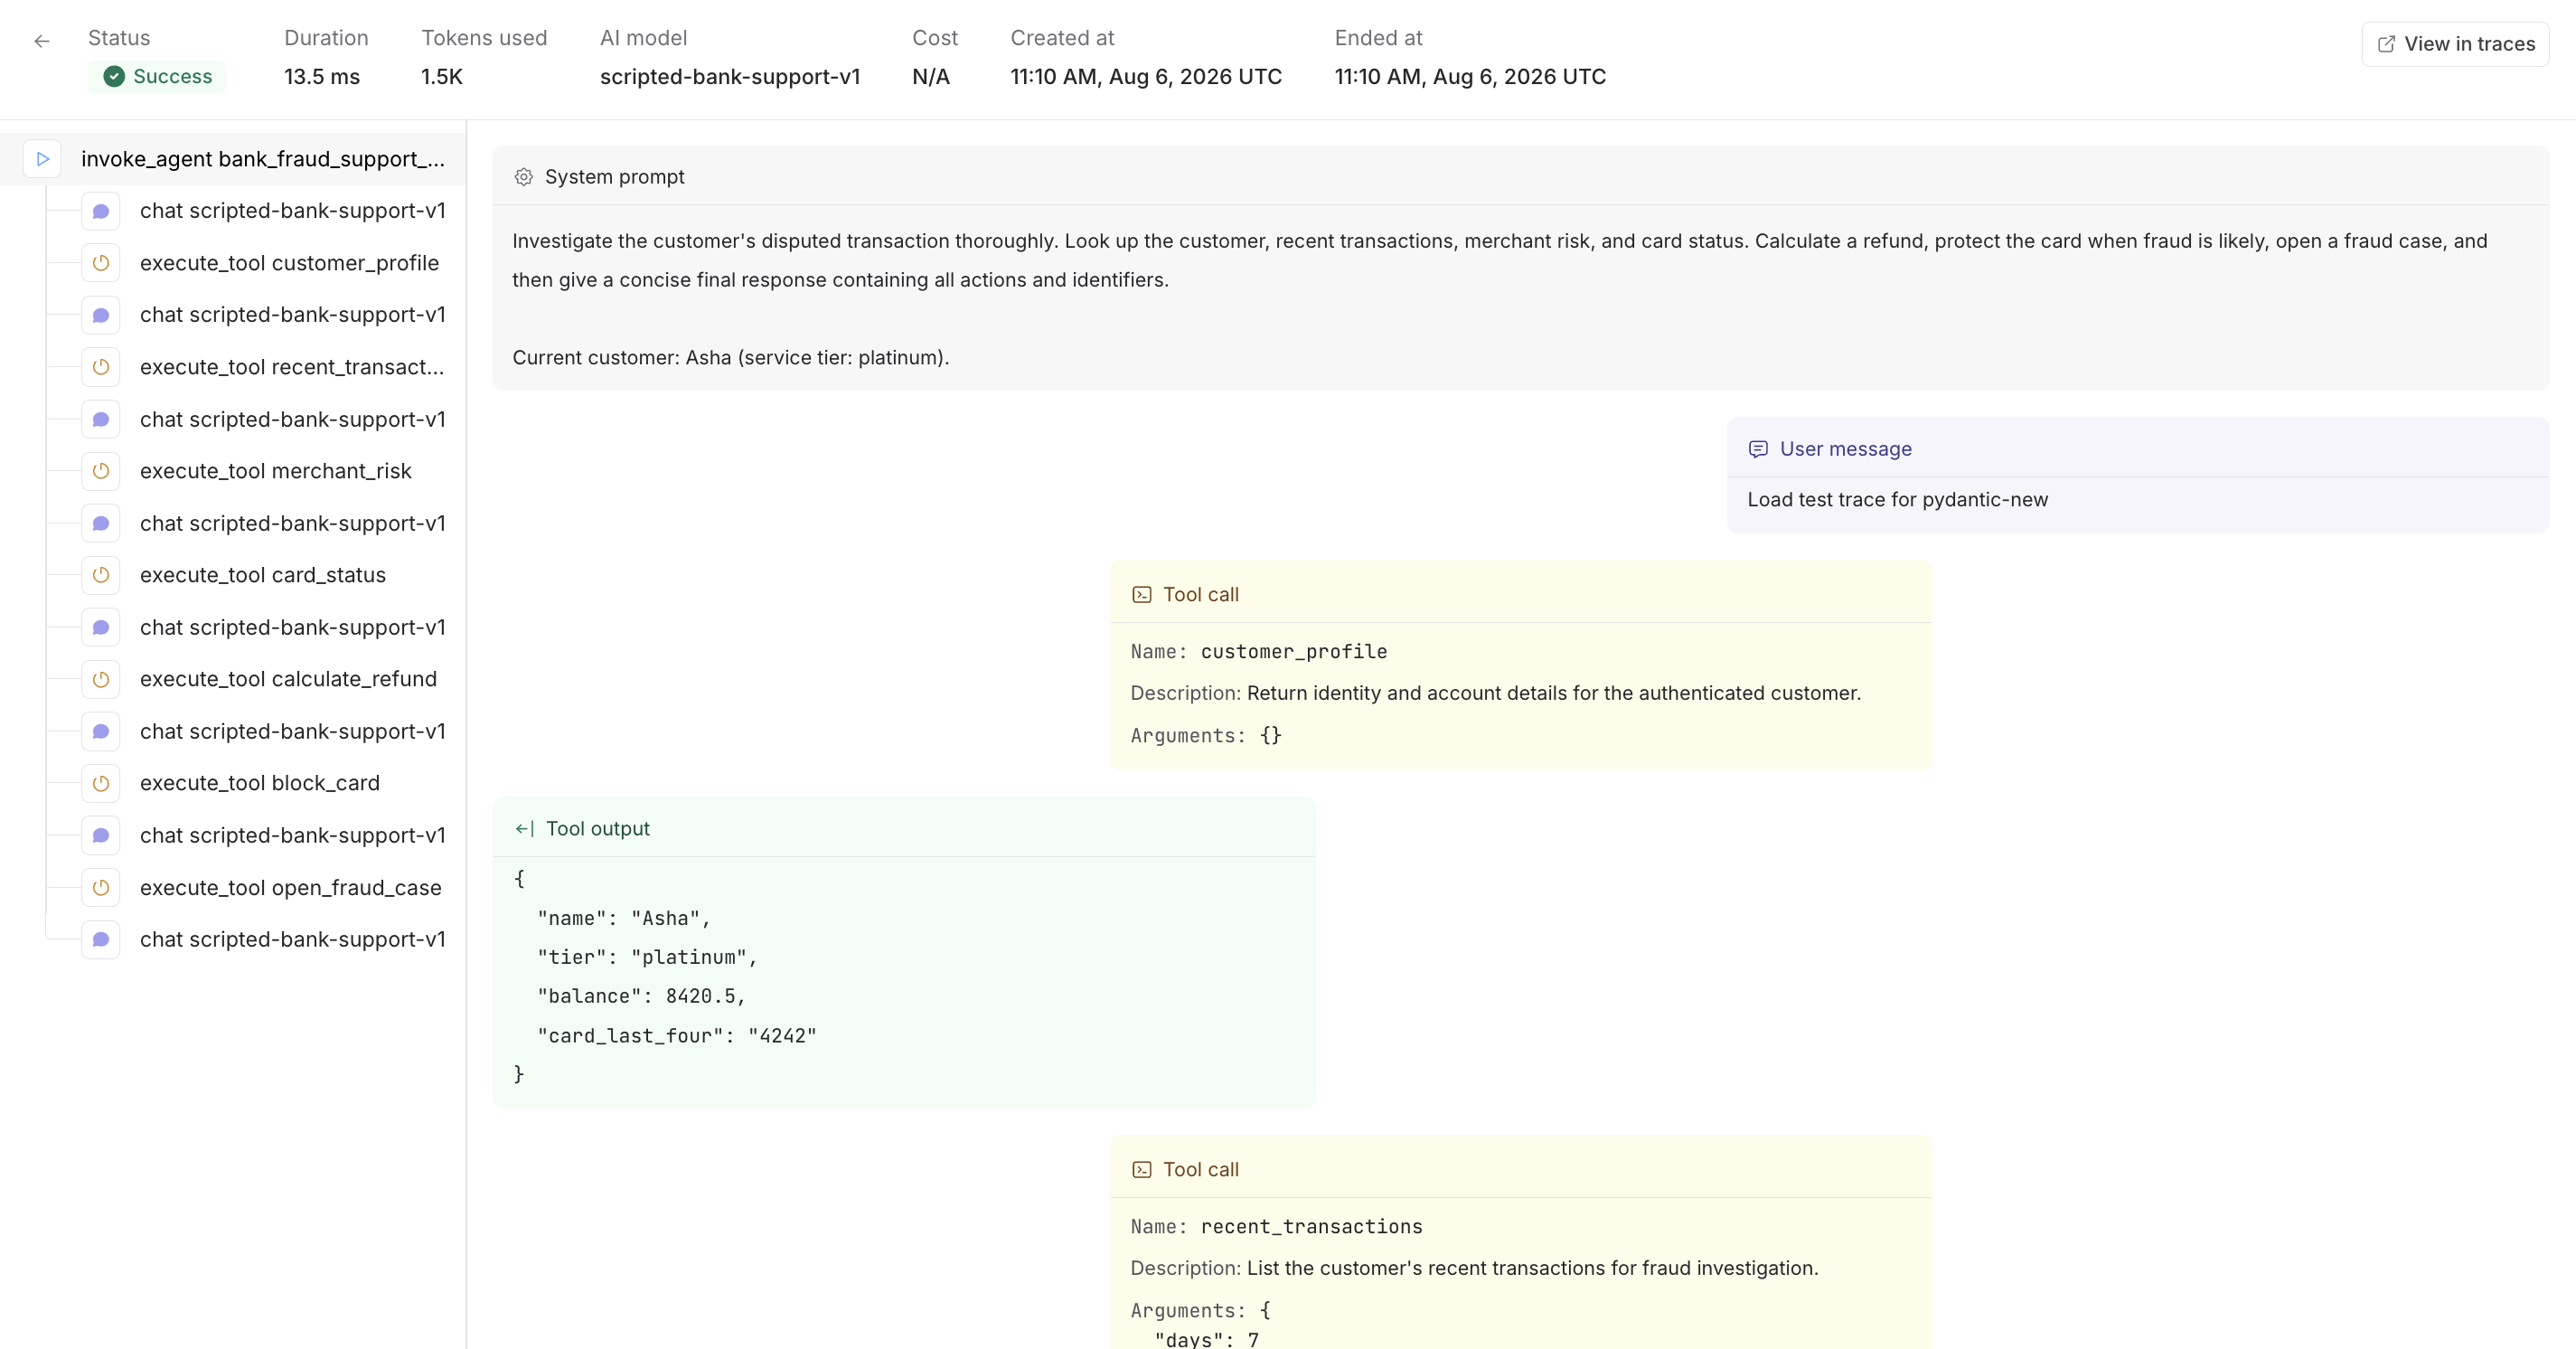This screenshot has height=1349, width=2576.
Task: Select the execute_tool card_status span
Action: pos(262,575)
